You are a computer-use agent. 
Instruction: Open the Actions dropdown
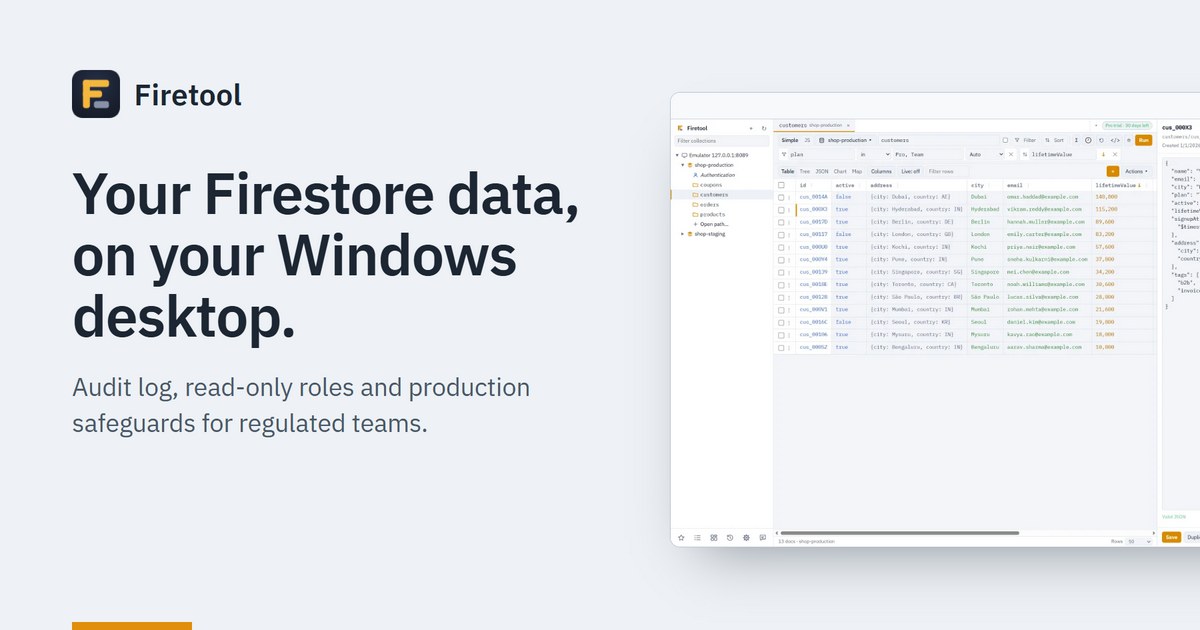click(1136, 171)
